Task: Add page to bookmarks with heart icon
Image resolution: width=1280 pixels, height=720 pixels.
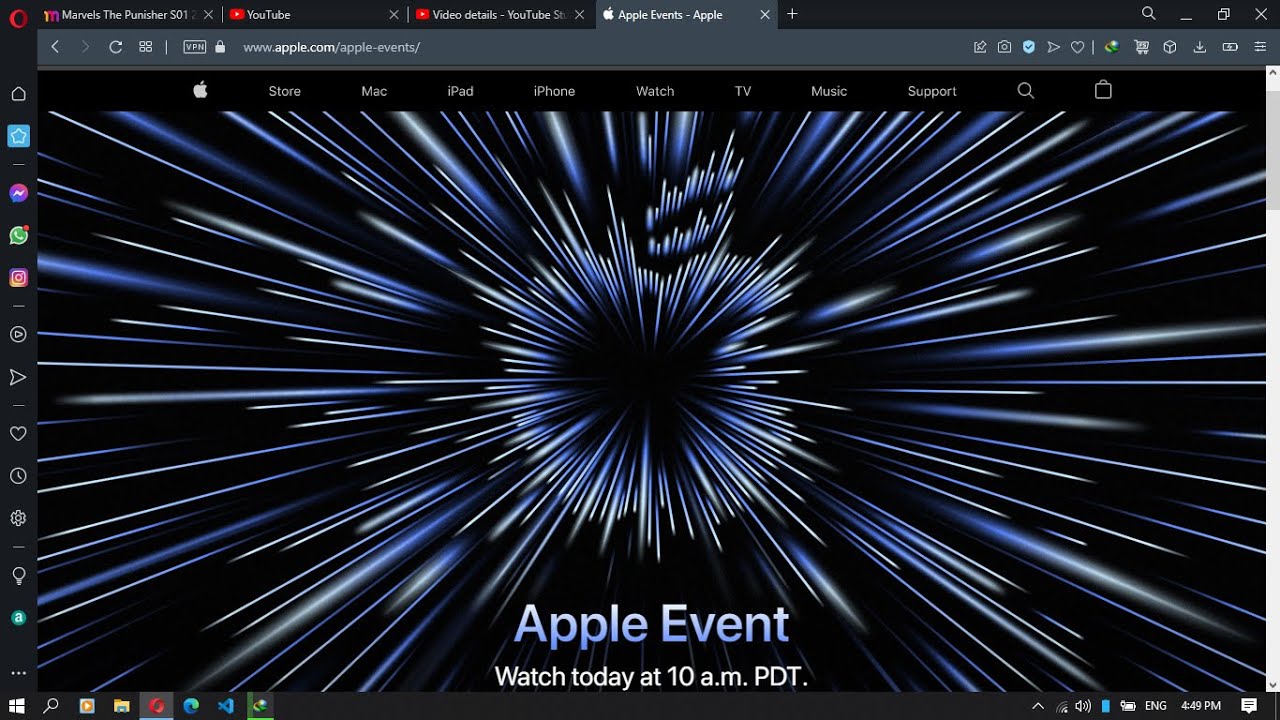Action: 1077,47
